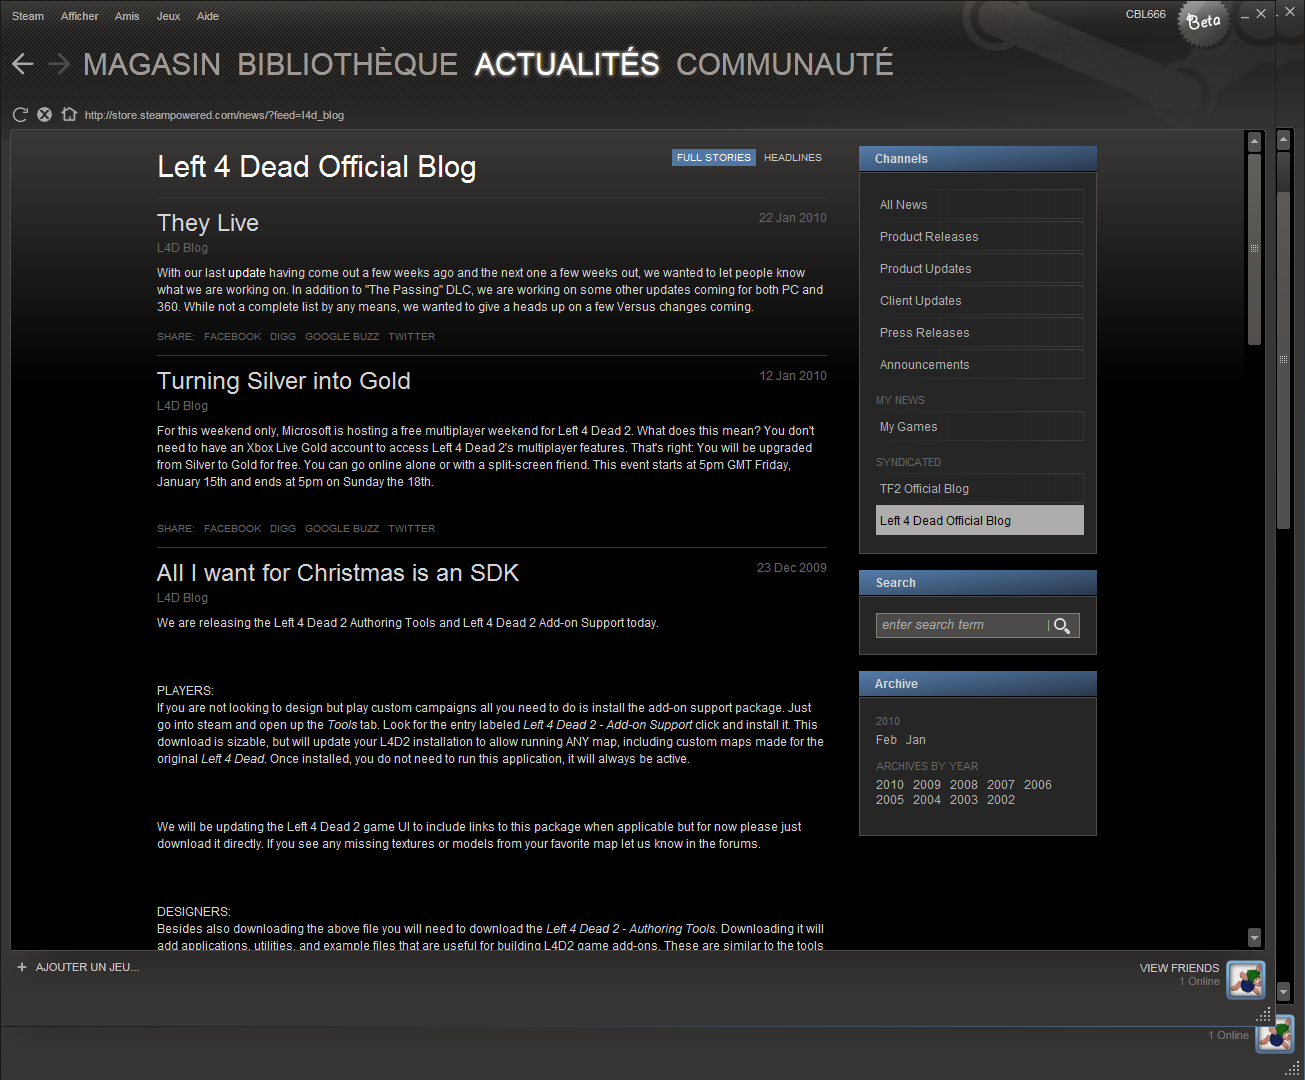This screenshot has width=1305, height=1080.
Task: Select the Left 4 Dead Official Blog channel
Action: coord(980,520)
